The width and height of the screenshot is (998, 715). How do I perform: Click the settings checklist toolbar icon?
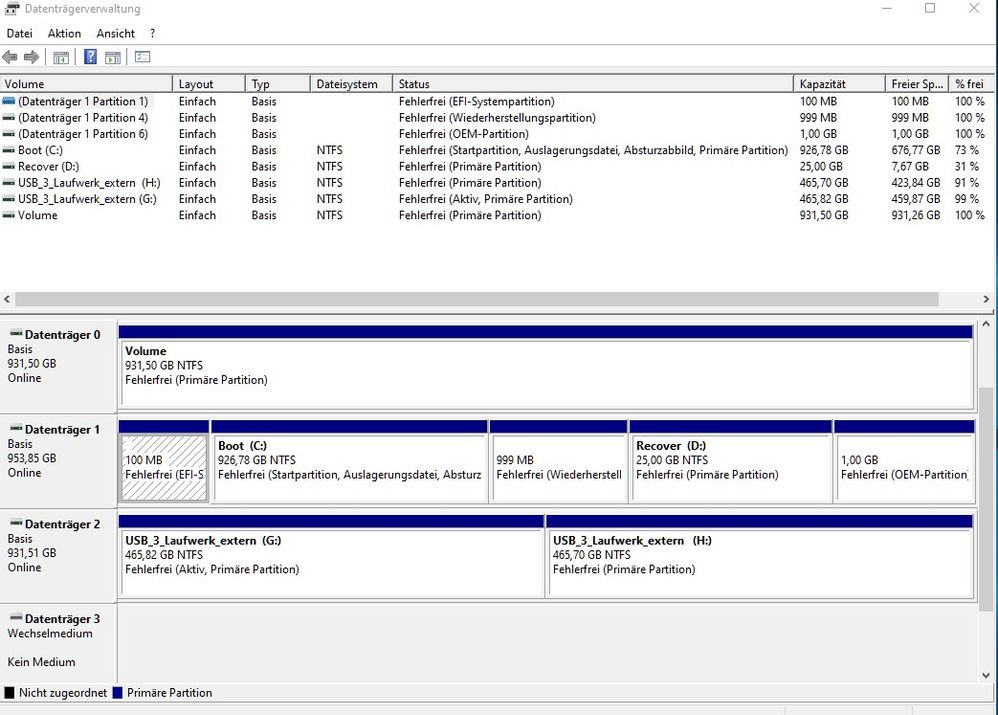(142, 57)
